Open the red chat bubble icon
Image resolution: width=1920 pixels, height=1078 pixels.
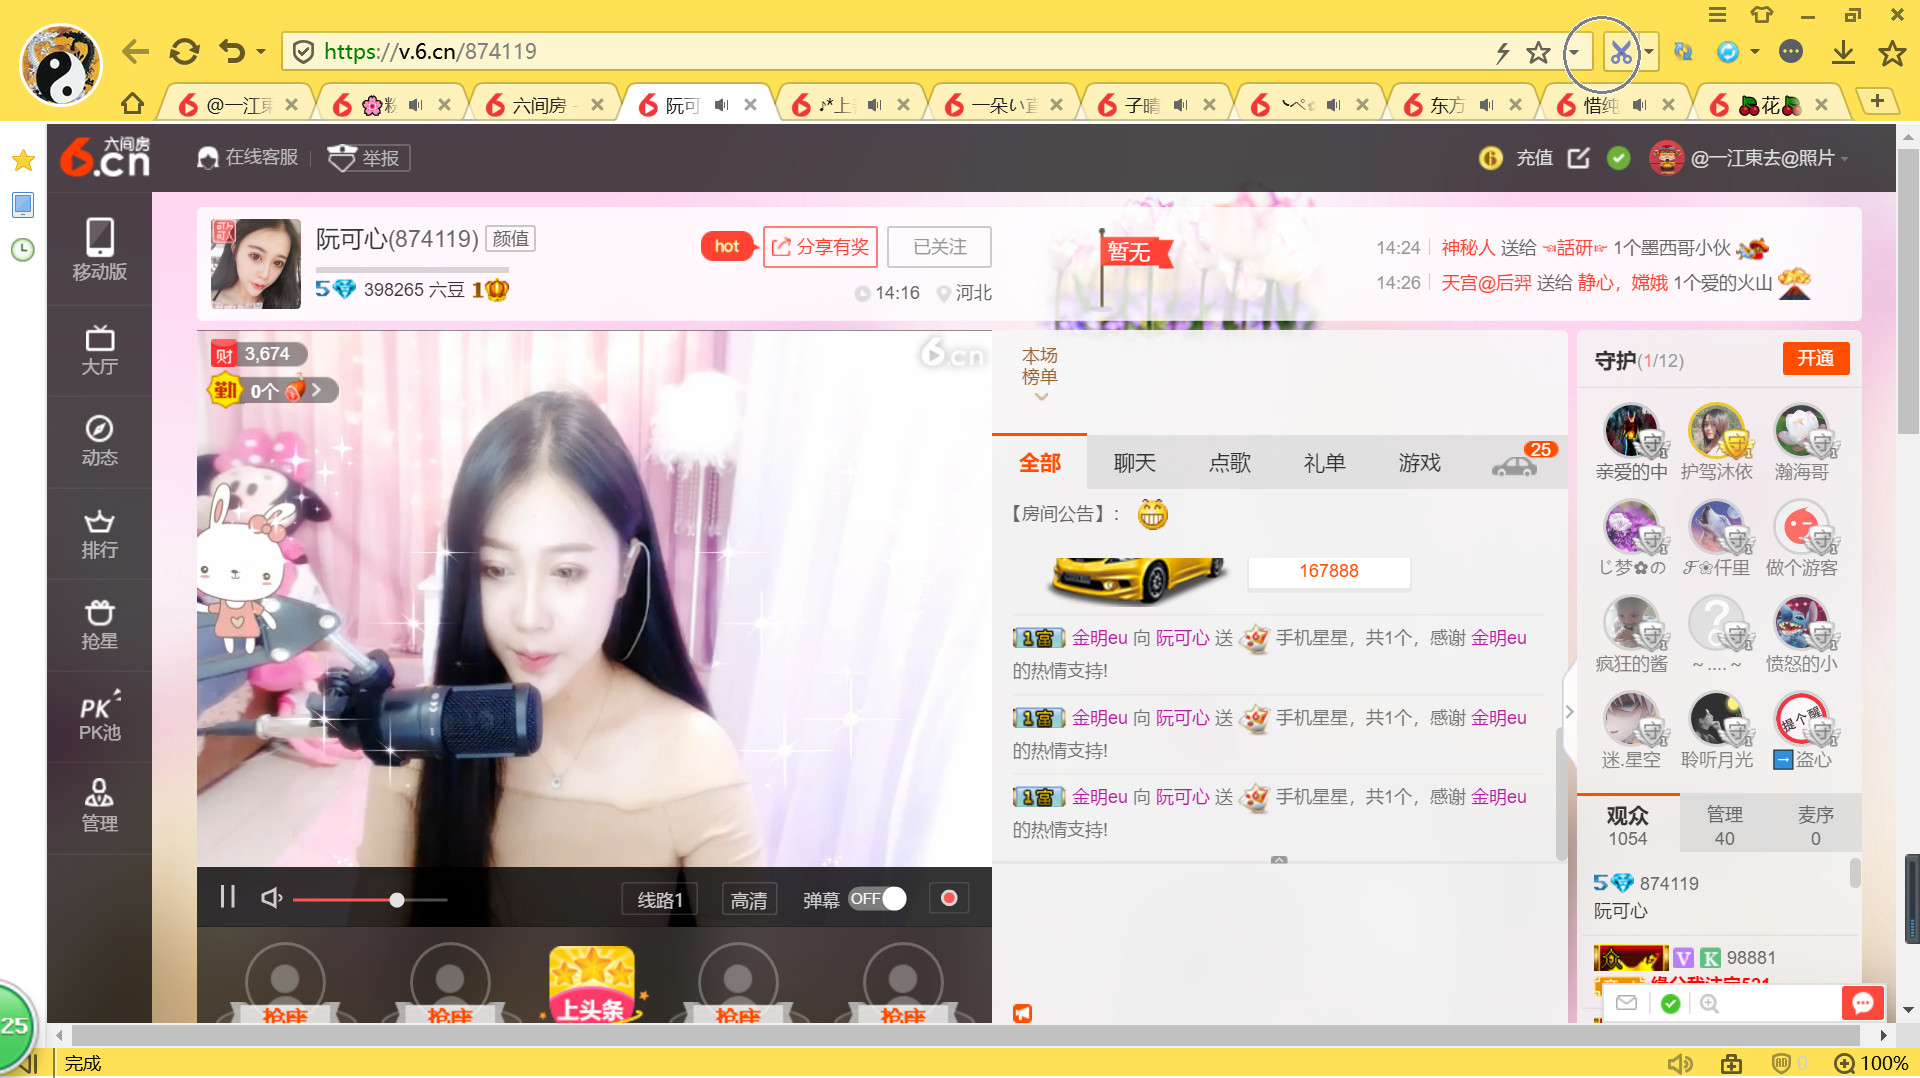pos(1862,1003)
